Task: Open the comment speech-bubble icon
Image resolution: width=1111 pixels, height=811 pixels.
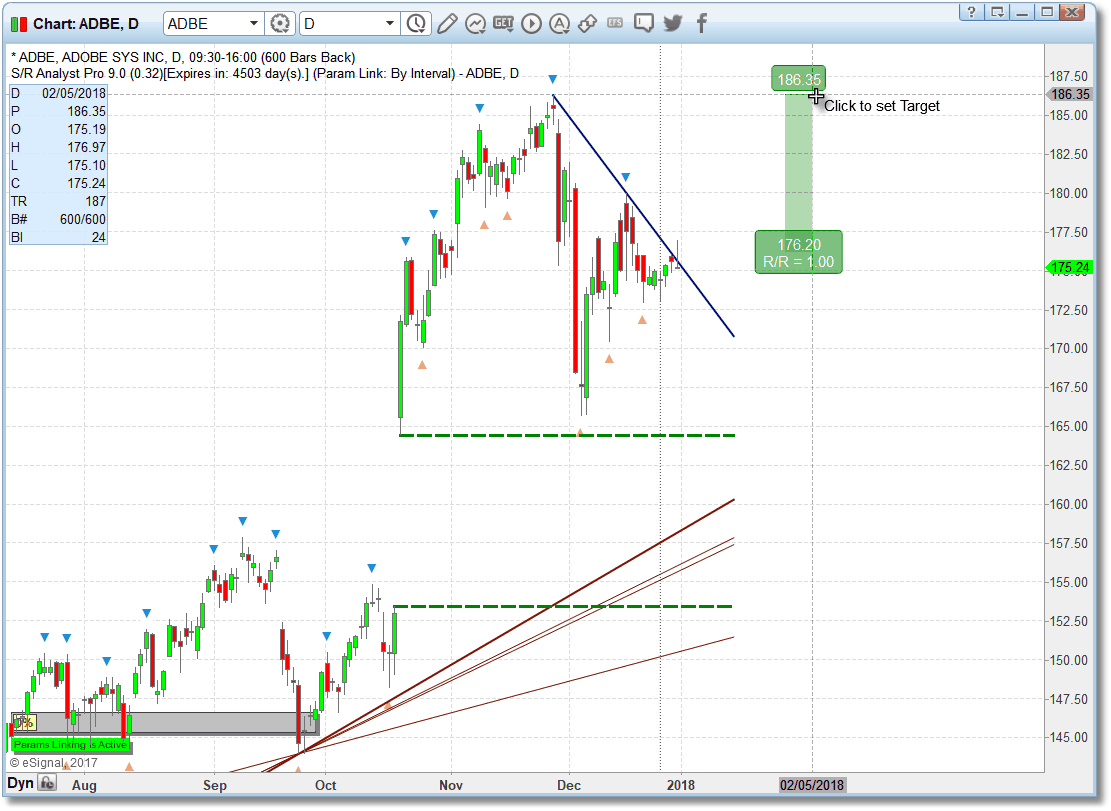Action: coord(643,23)
